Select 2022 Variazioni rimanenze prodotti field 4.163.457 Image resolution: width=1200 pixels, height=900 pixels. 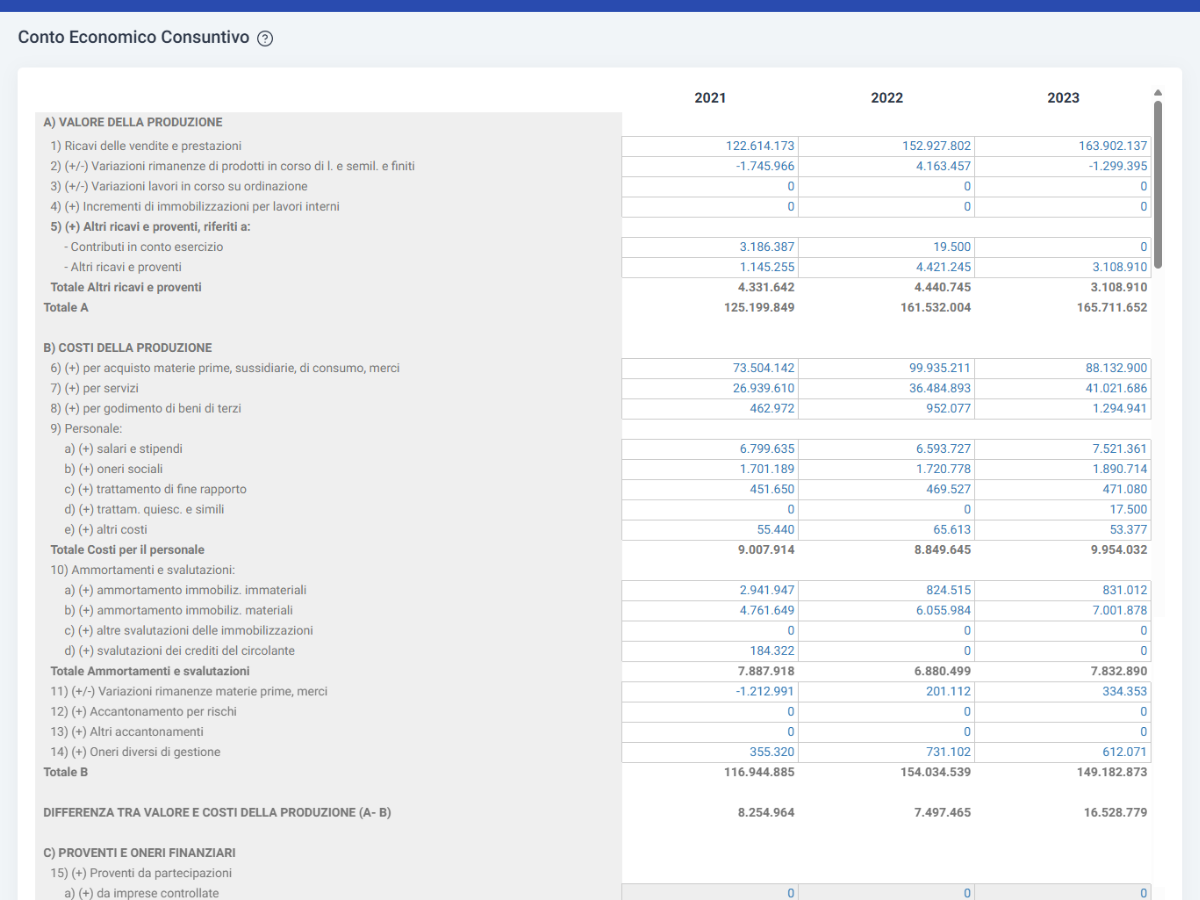(887, 167)
